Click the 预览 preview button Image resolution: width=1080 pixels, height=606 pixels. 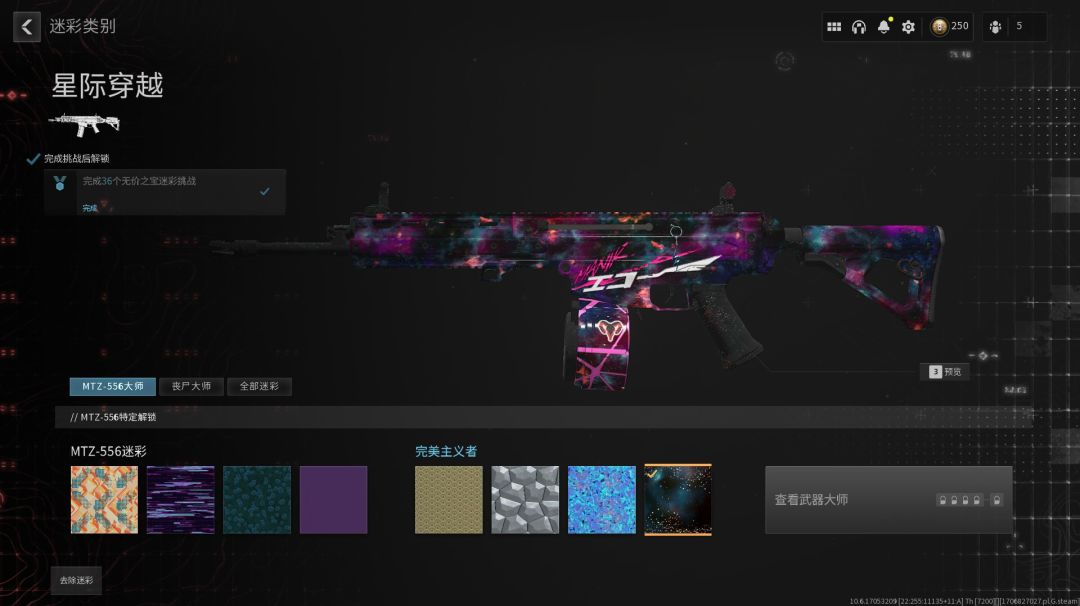coord(945,372)
